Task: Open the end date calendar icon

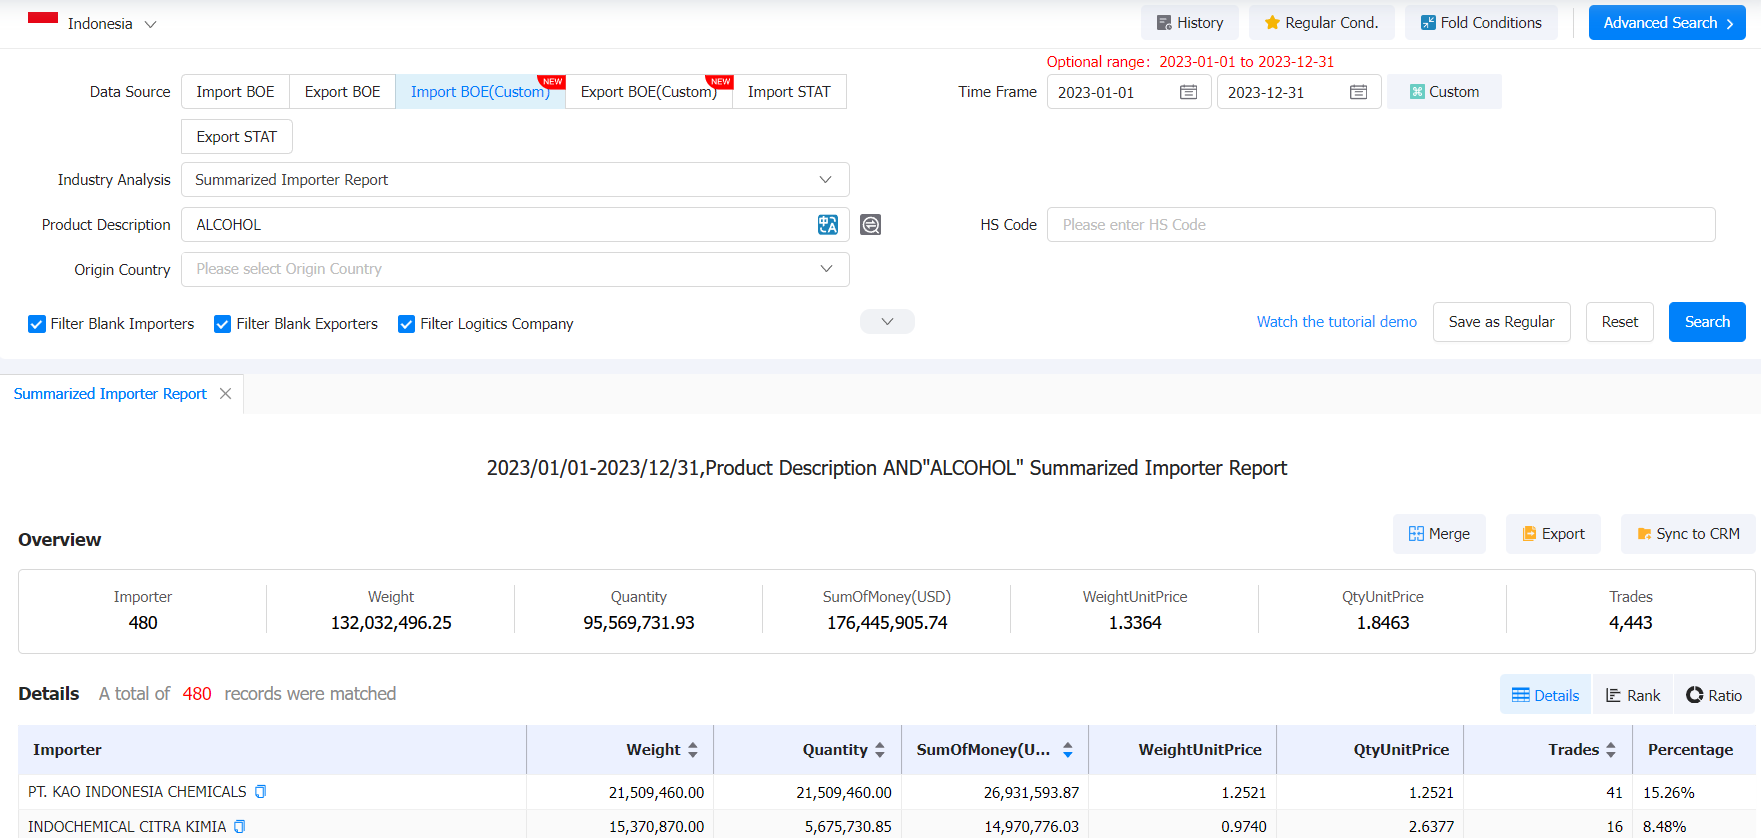Action: point(1358,92)
